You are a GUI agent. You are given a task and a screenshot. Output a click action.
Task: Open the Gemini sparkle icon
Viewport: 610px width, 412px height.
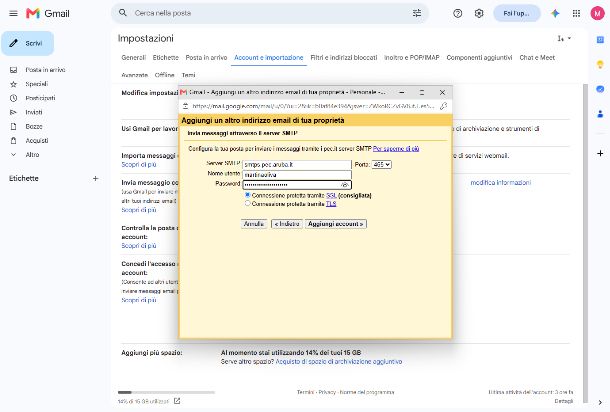[555, 13]
